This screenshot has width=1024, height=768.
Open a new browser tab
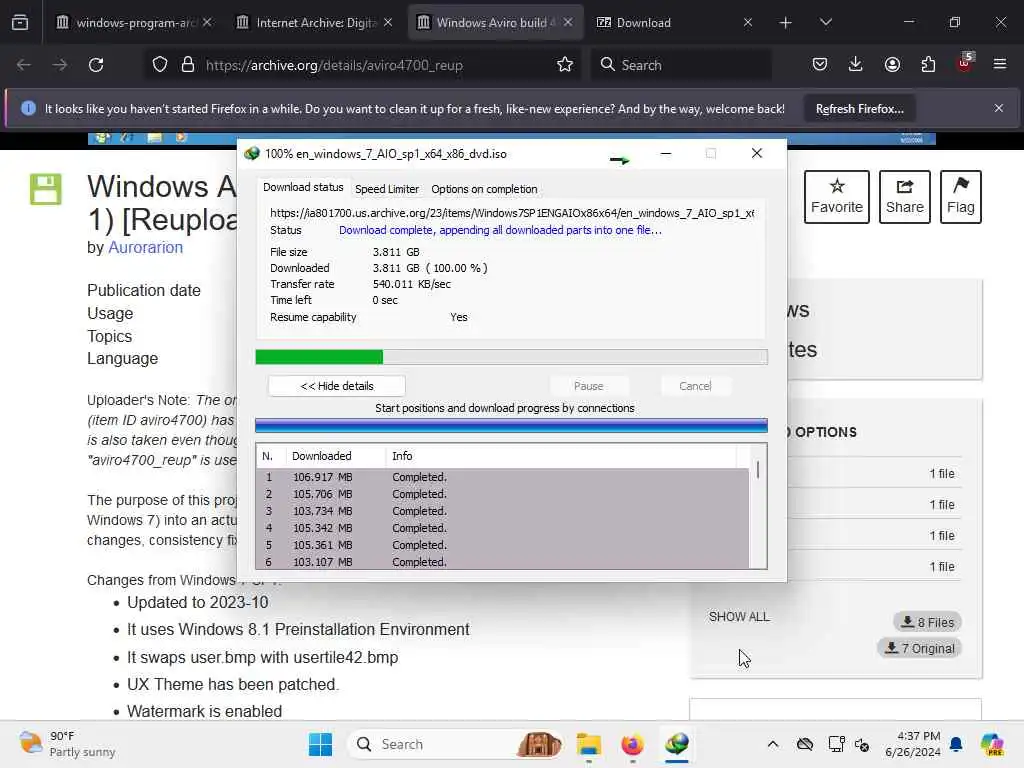pos(786,23)
